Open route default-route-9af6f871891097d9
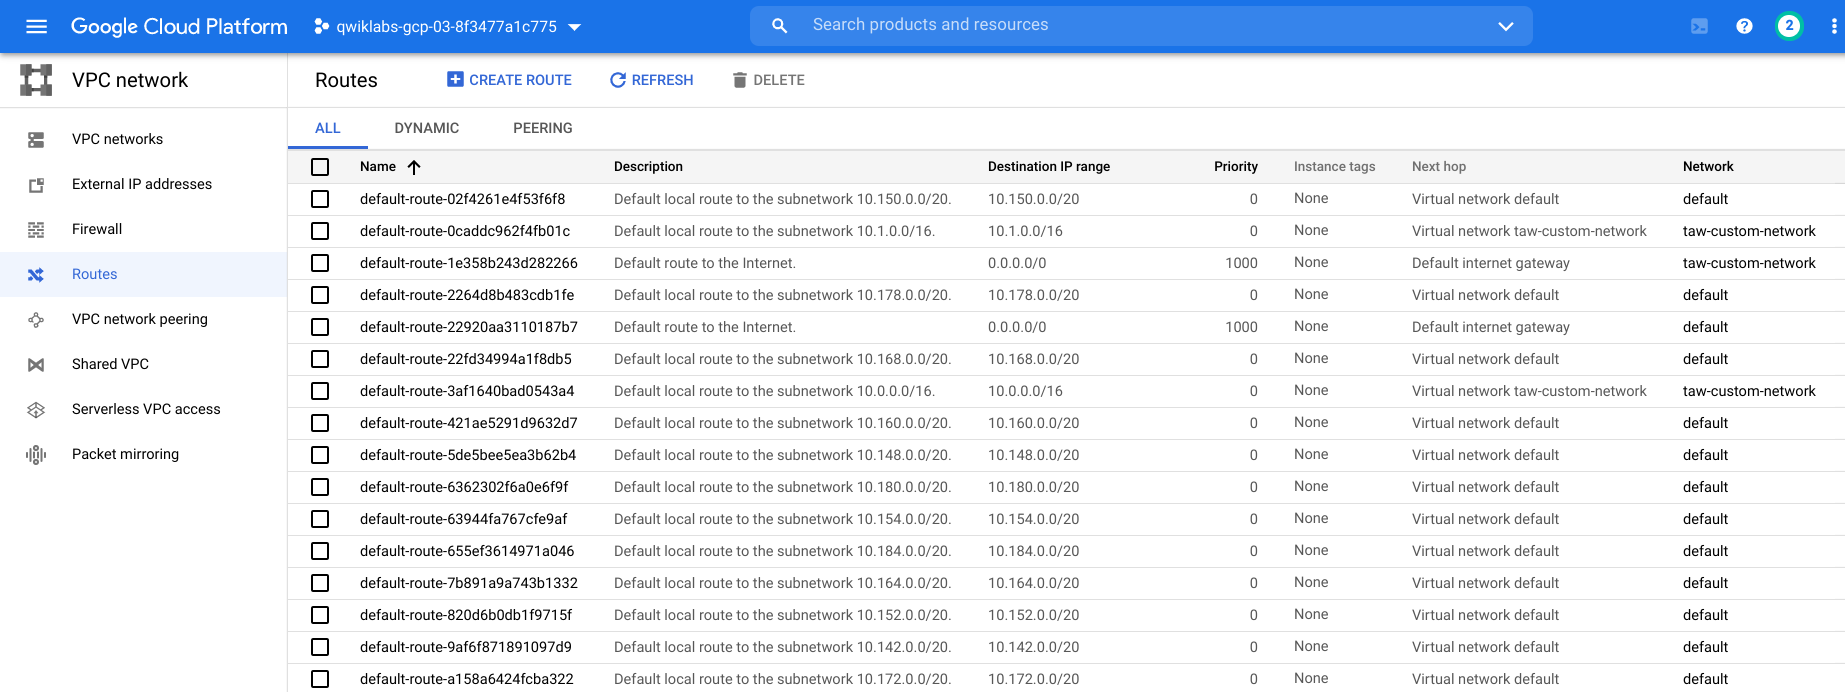 click(x=466, y=647)
